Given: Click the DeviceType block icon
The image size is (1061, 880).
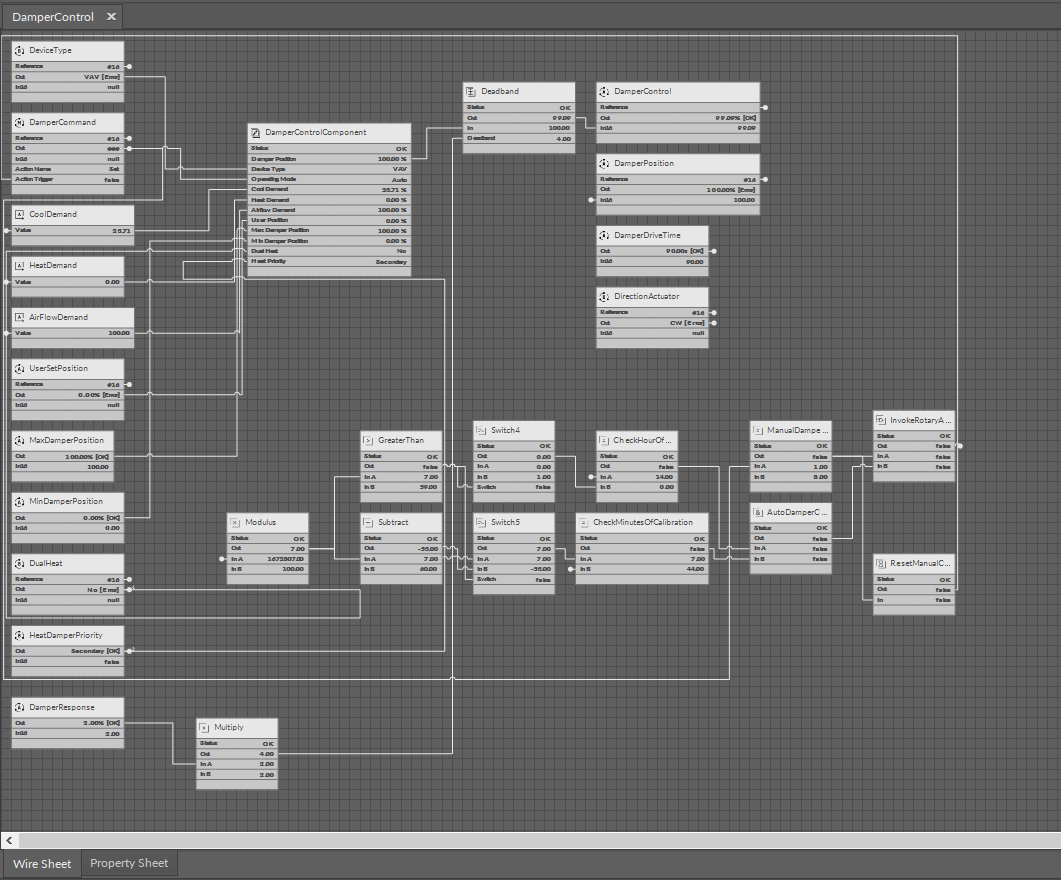Looking at the screenshot, I should [x=20, y=50].
